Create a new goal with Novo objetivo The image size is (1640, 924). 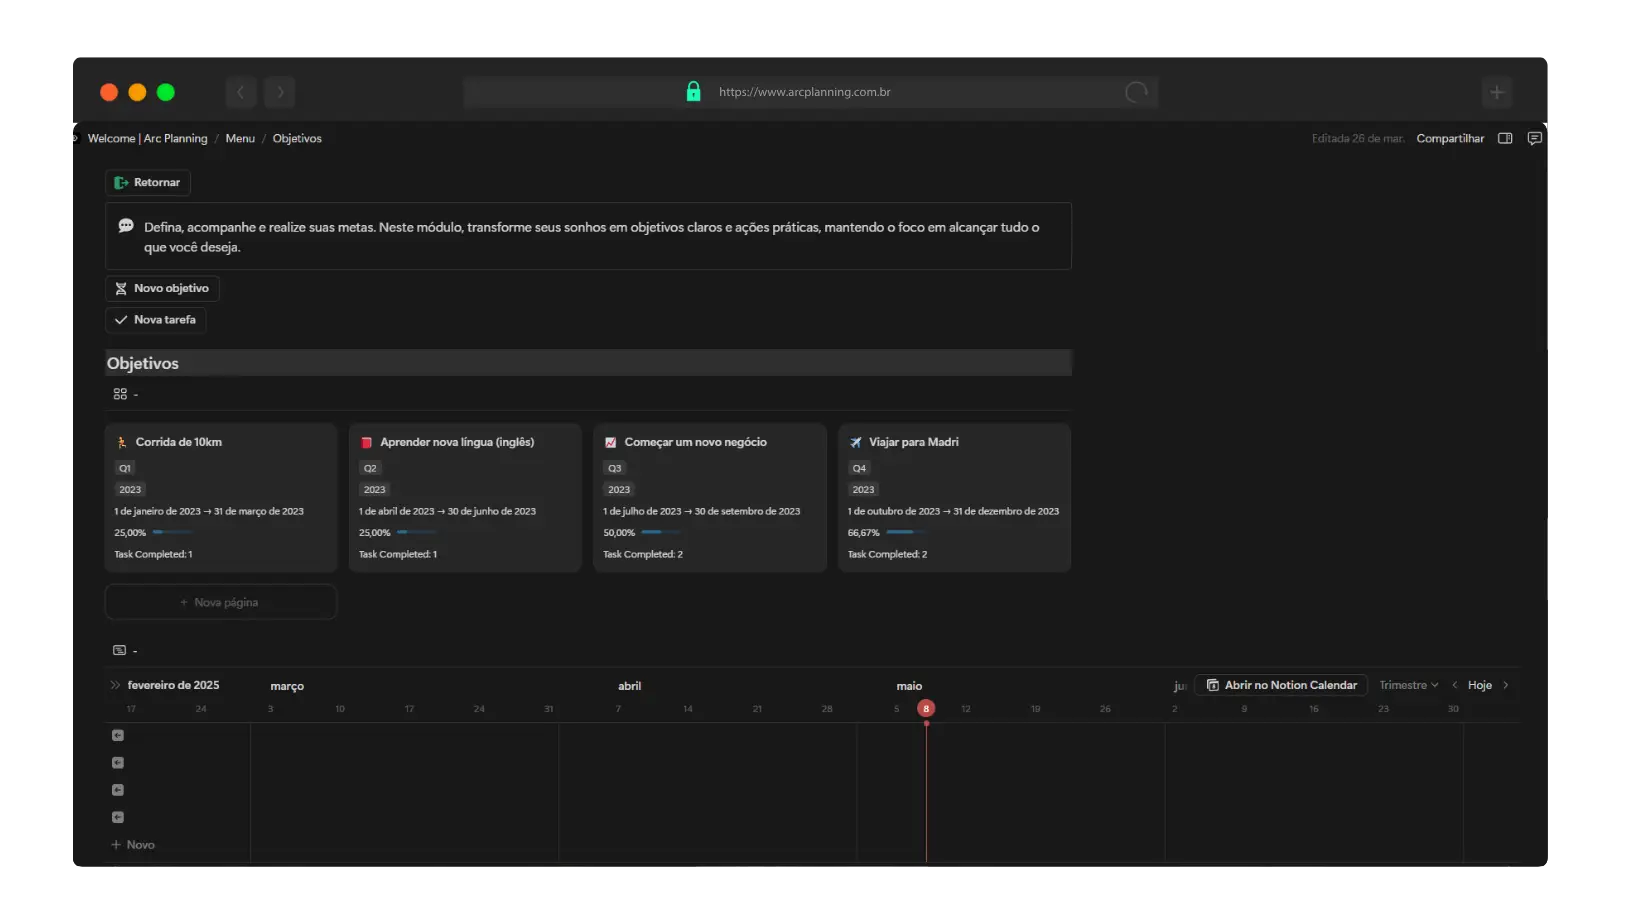pyautogui.click(x=162, y=289)
